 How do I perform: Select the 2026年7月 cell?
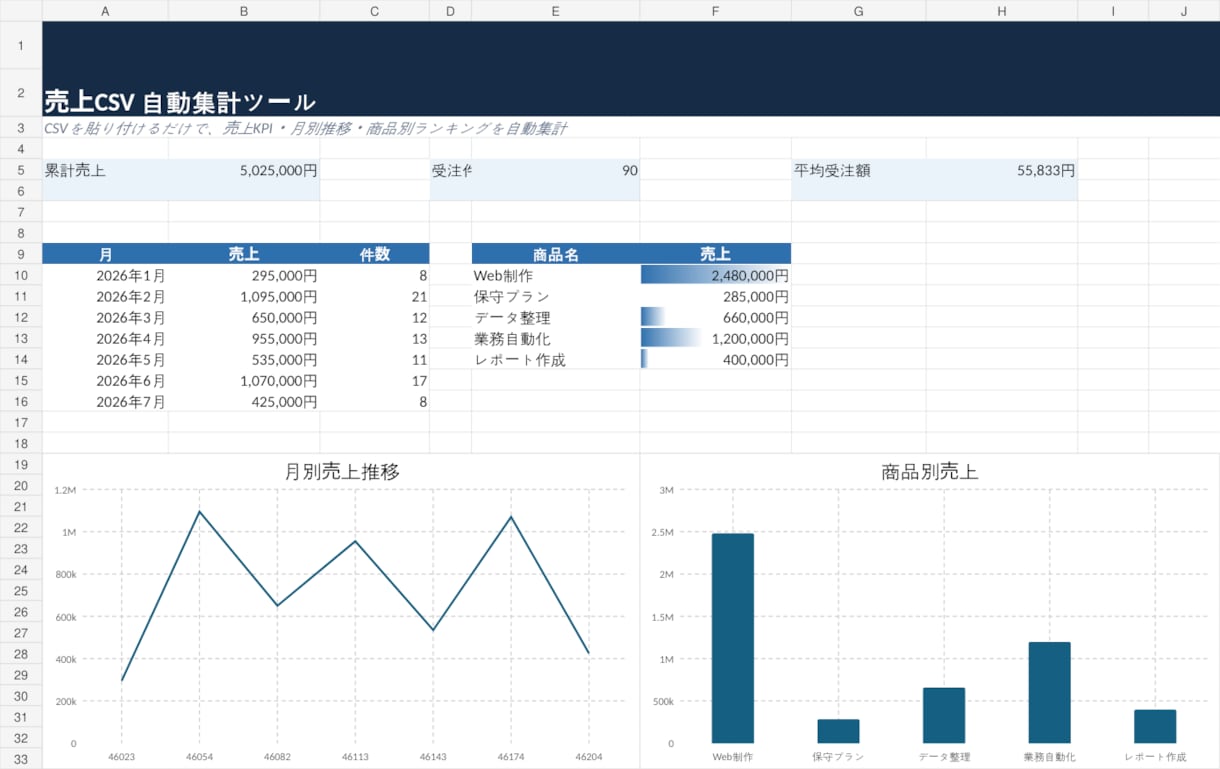[105, 401]
